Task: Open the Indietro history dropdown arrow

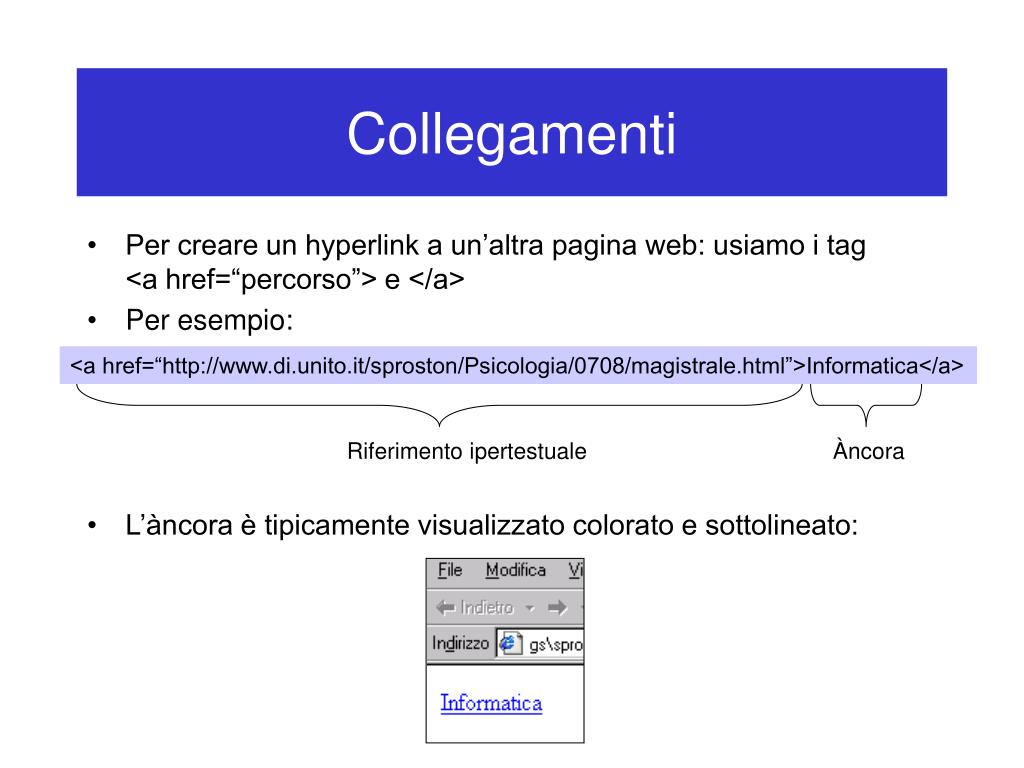Action: click(530, 609)
